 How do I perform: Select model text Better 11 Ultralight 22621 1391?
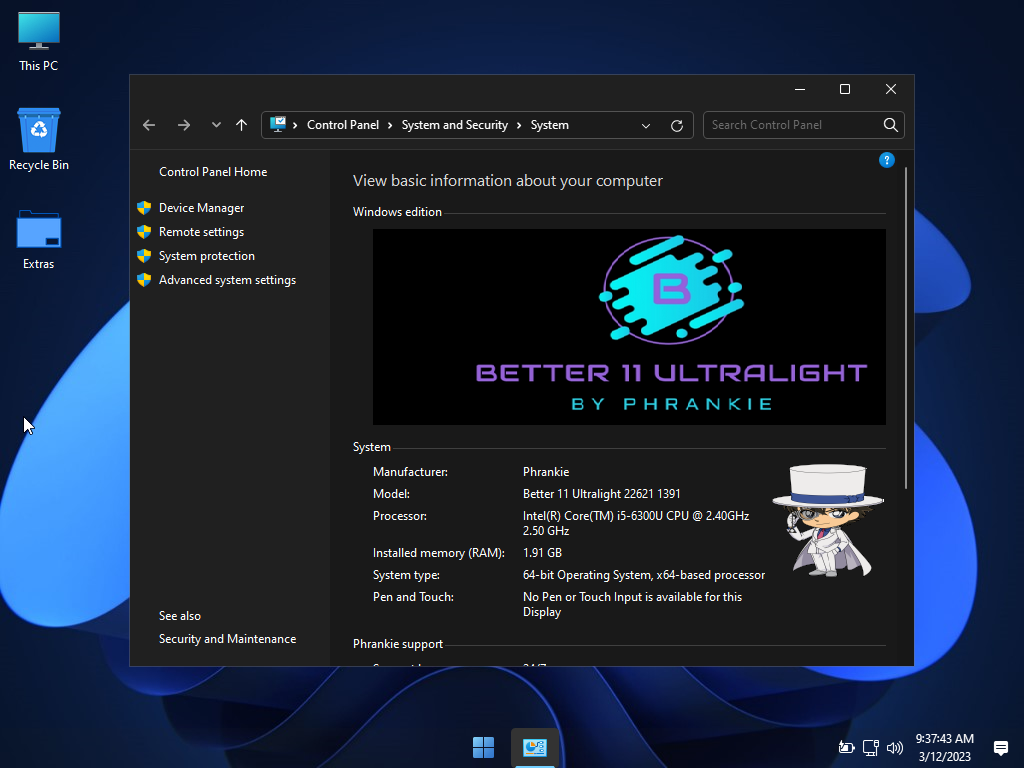click(x=601, y=494)
